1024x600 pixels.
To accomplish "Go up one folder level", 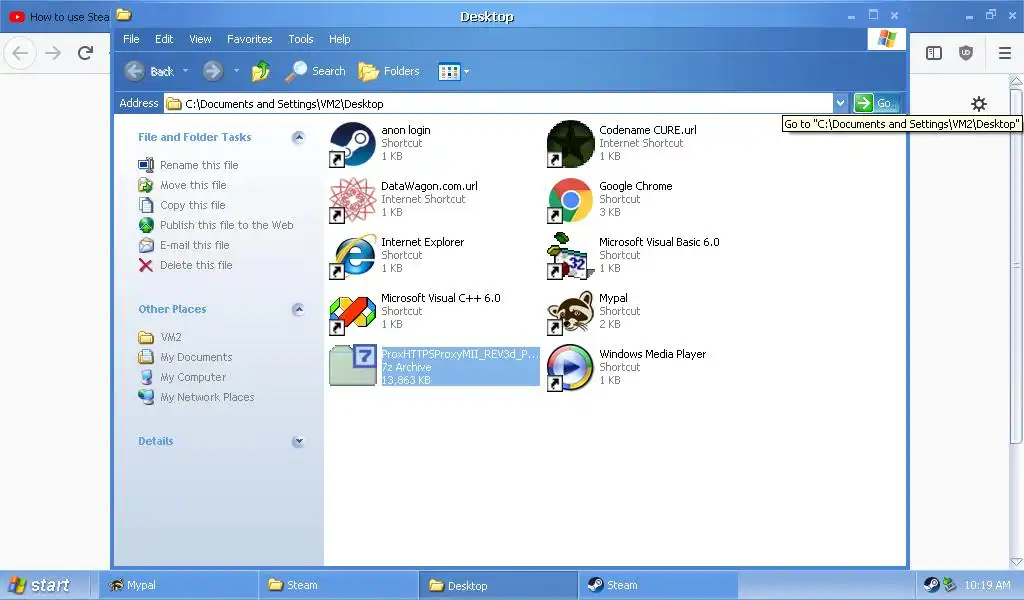I will click(x=261, y=71).
